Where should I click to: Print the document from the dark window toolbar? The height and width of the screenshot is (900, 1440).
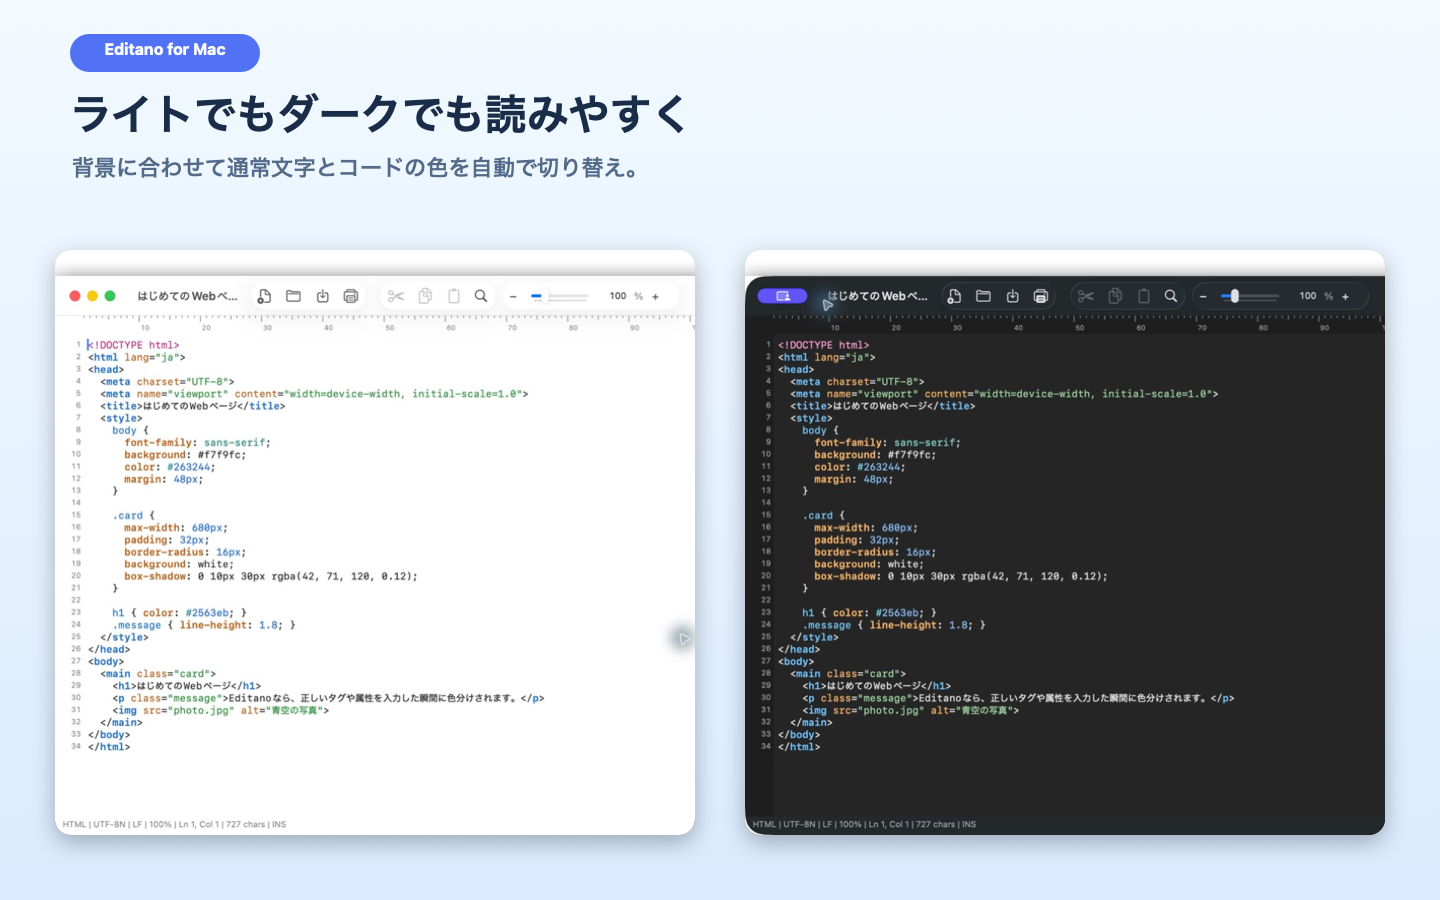1041,296
